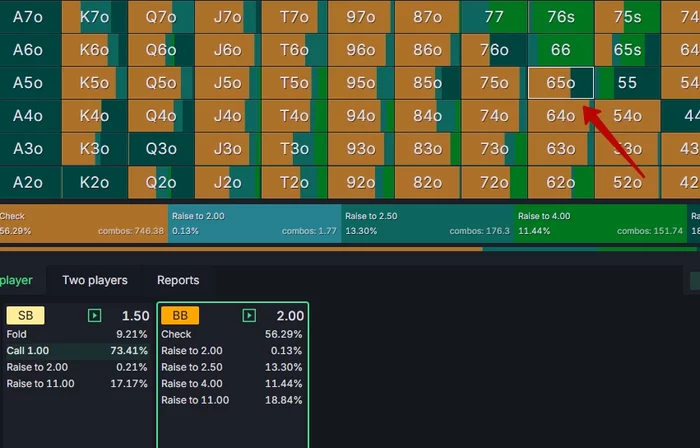Select the 62o hand cell

click(561, 182)
